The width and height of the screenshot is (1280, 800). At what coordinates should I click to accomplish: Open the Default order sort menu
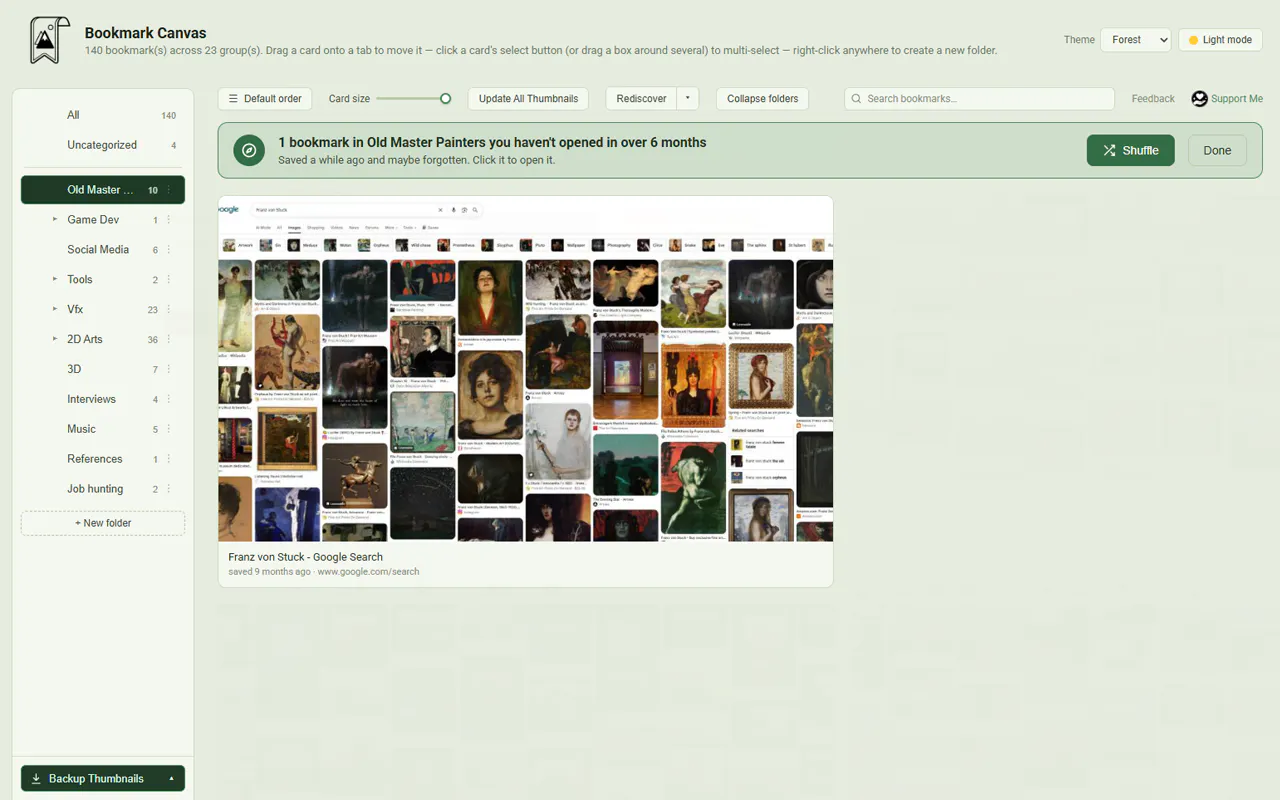(x=265, y=99)
